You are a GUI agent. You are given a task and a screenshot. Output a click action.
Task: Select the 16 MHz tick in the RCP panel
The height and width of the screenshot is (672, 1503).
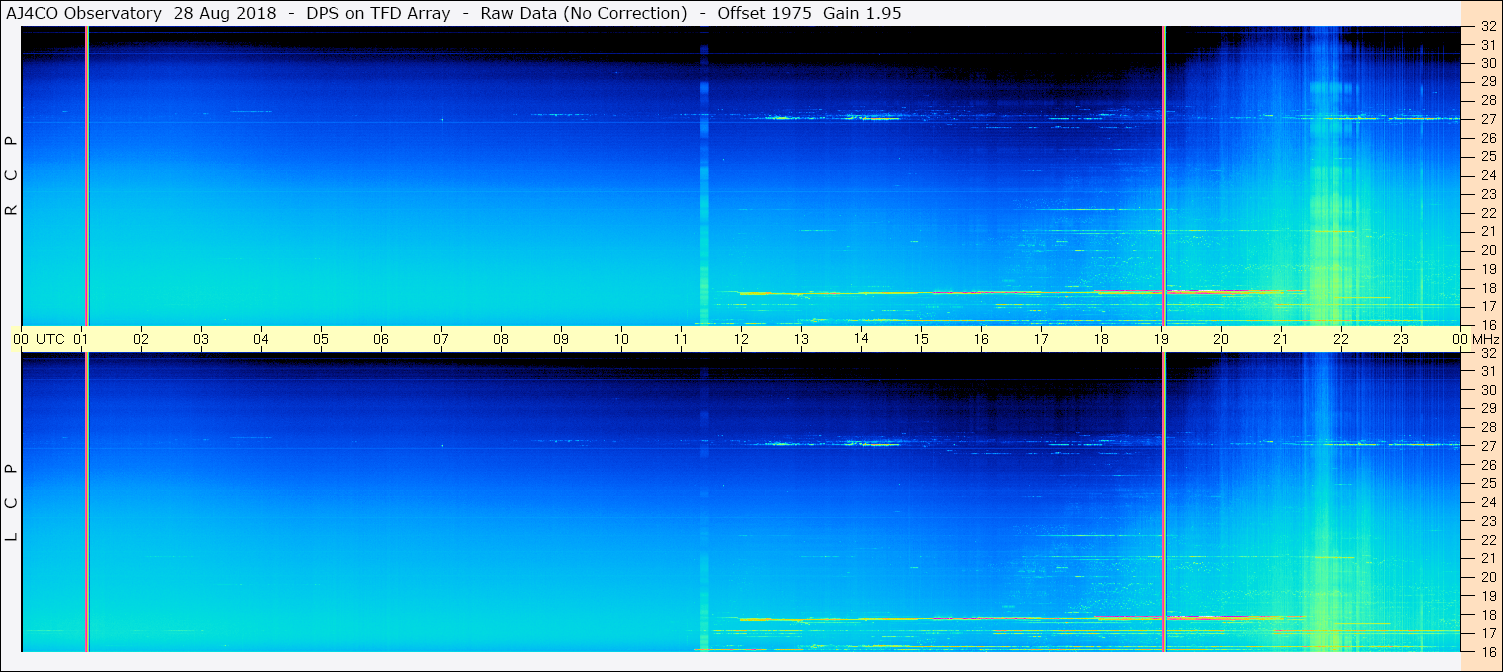click(x=1488, y=325)
